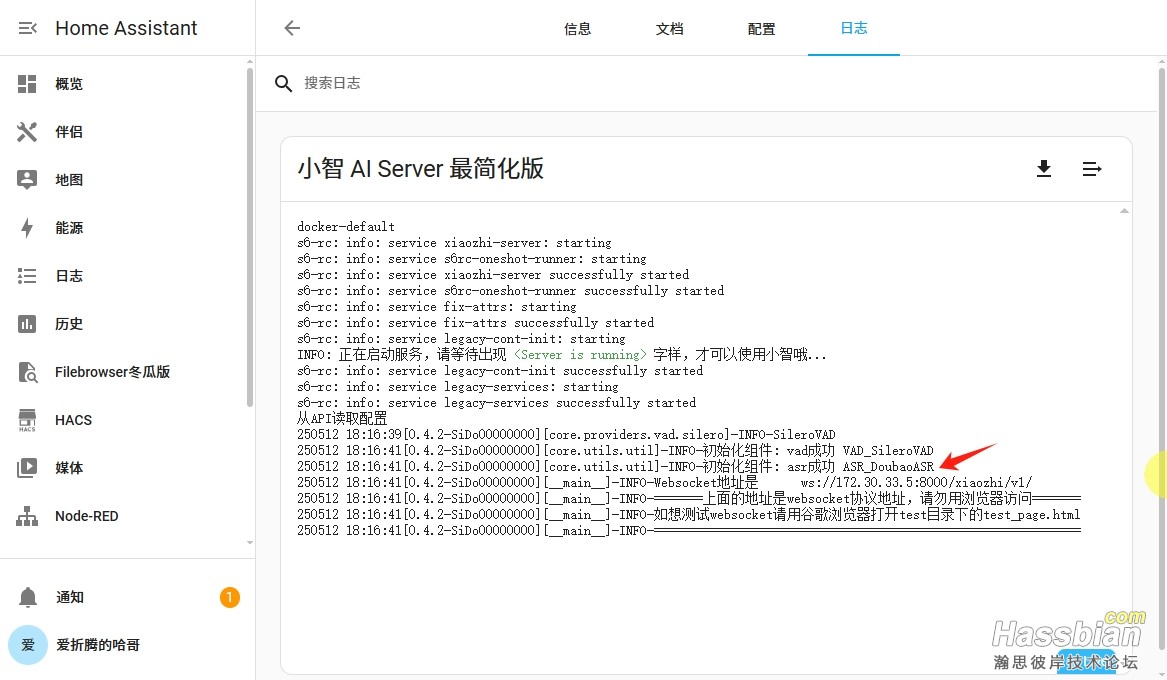
Task: Open the Node-RED network icon
Action: click(27, 516)
